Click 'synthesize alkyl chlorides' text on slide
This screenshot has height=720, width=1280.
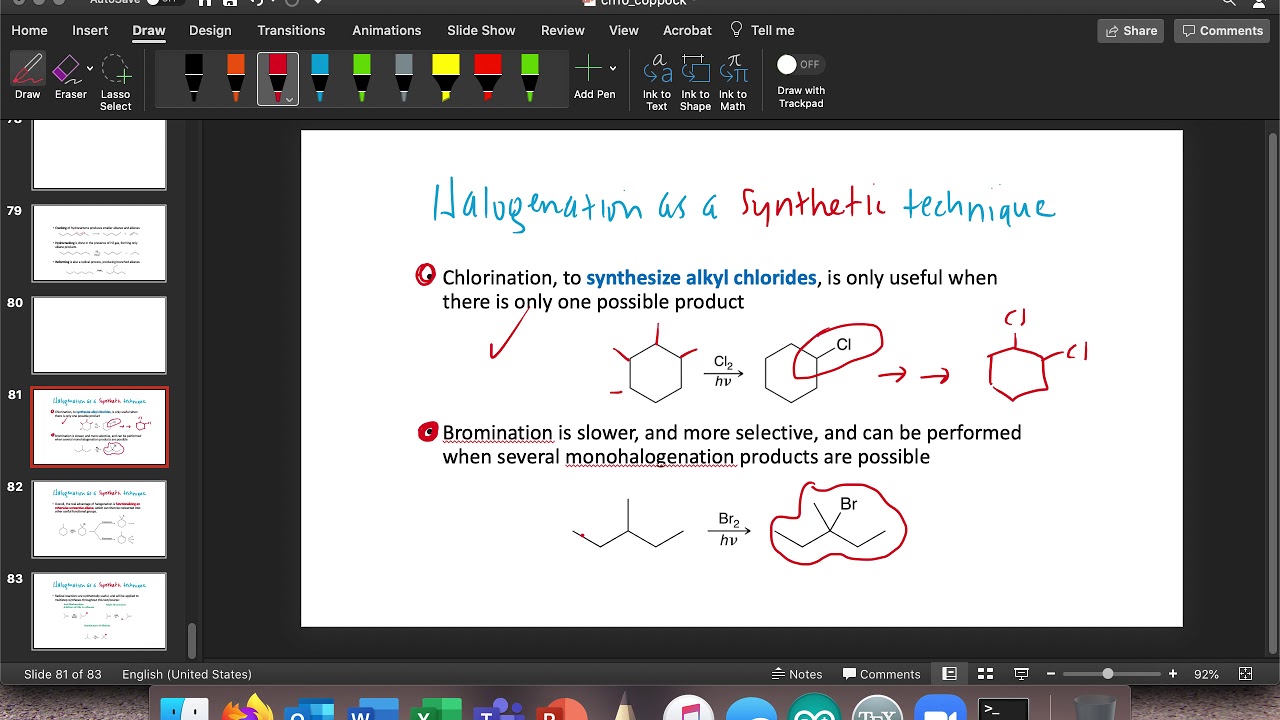[701, 278]
